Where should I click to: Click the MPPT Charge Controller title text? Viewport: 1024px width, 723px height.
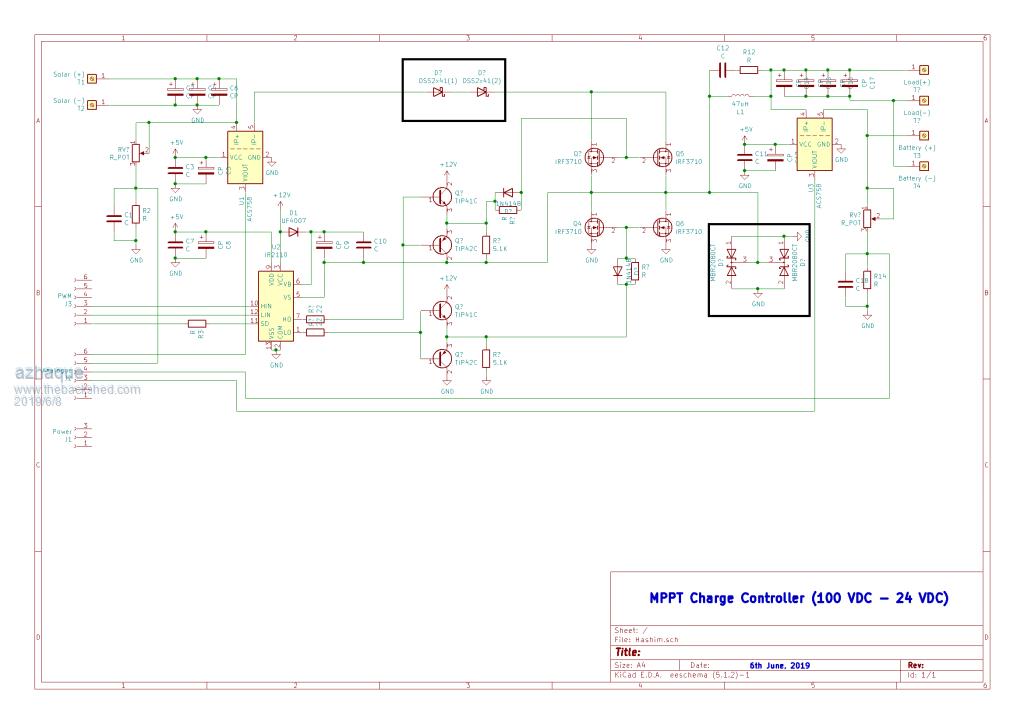click(x=798, y=598)
